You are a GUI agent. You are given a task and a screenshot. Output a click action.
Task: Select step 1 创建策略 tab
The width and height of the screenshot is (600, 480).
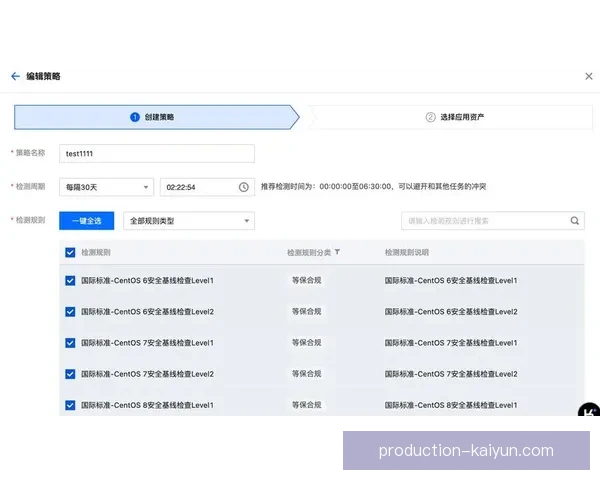(157, 117)
